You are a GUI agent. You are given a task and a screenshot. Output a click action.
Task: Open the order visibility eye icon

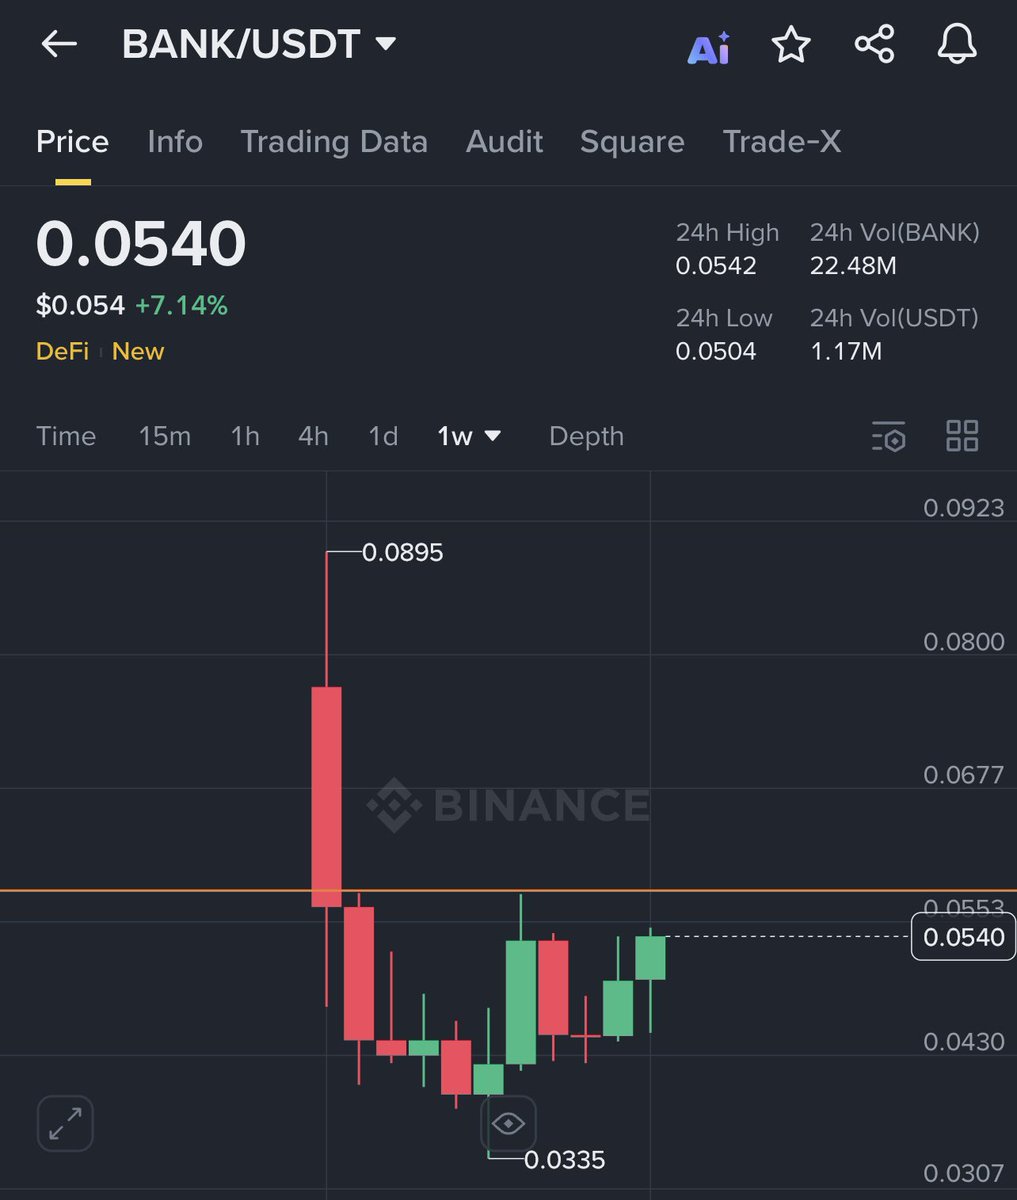509,1123
